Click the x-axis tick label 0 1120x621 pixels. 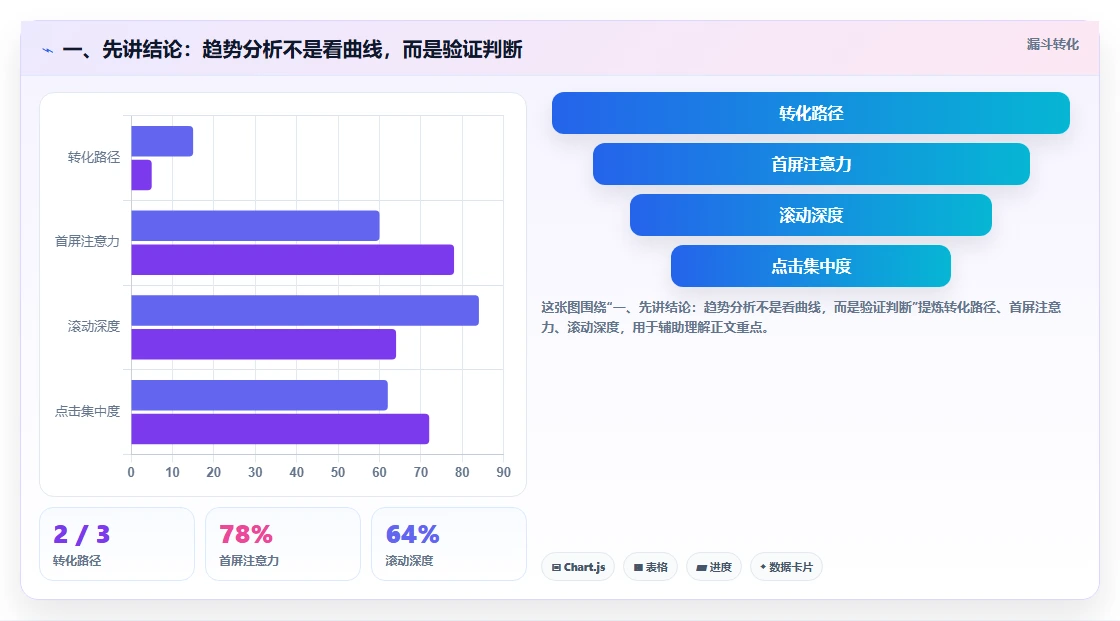(131, 472)
